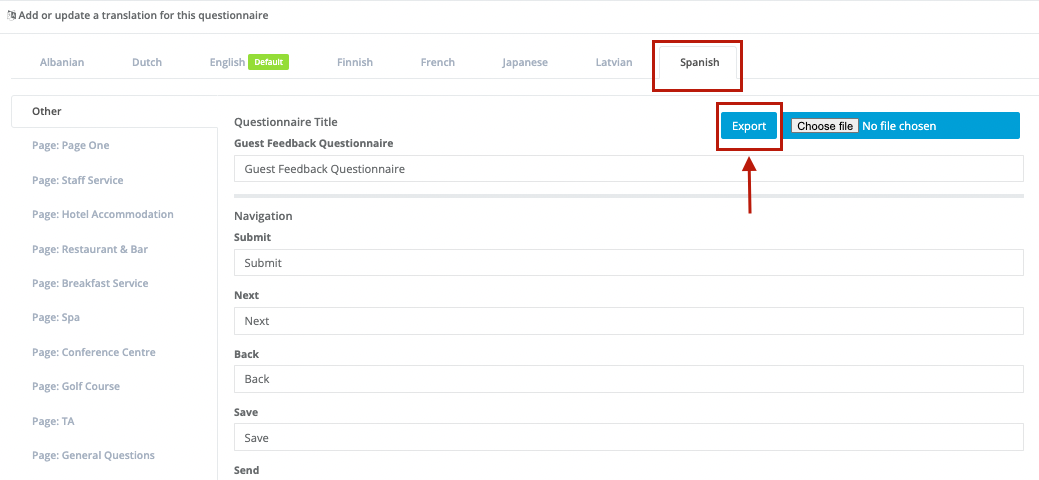
Task: Click the Choose file button
Action: click(825, 126)
